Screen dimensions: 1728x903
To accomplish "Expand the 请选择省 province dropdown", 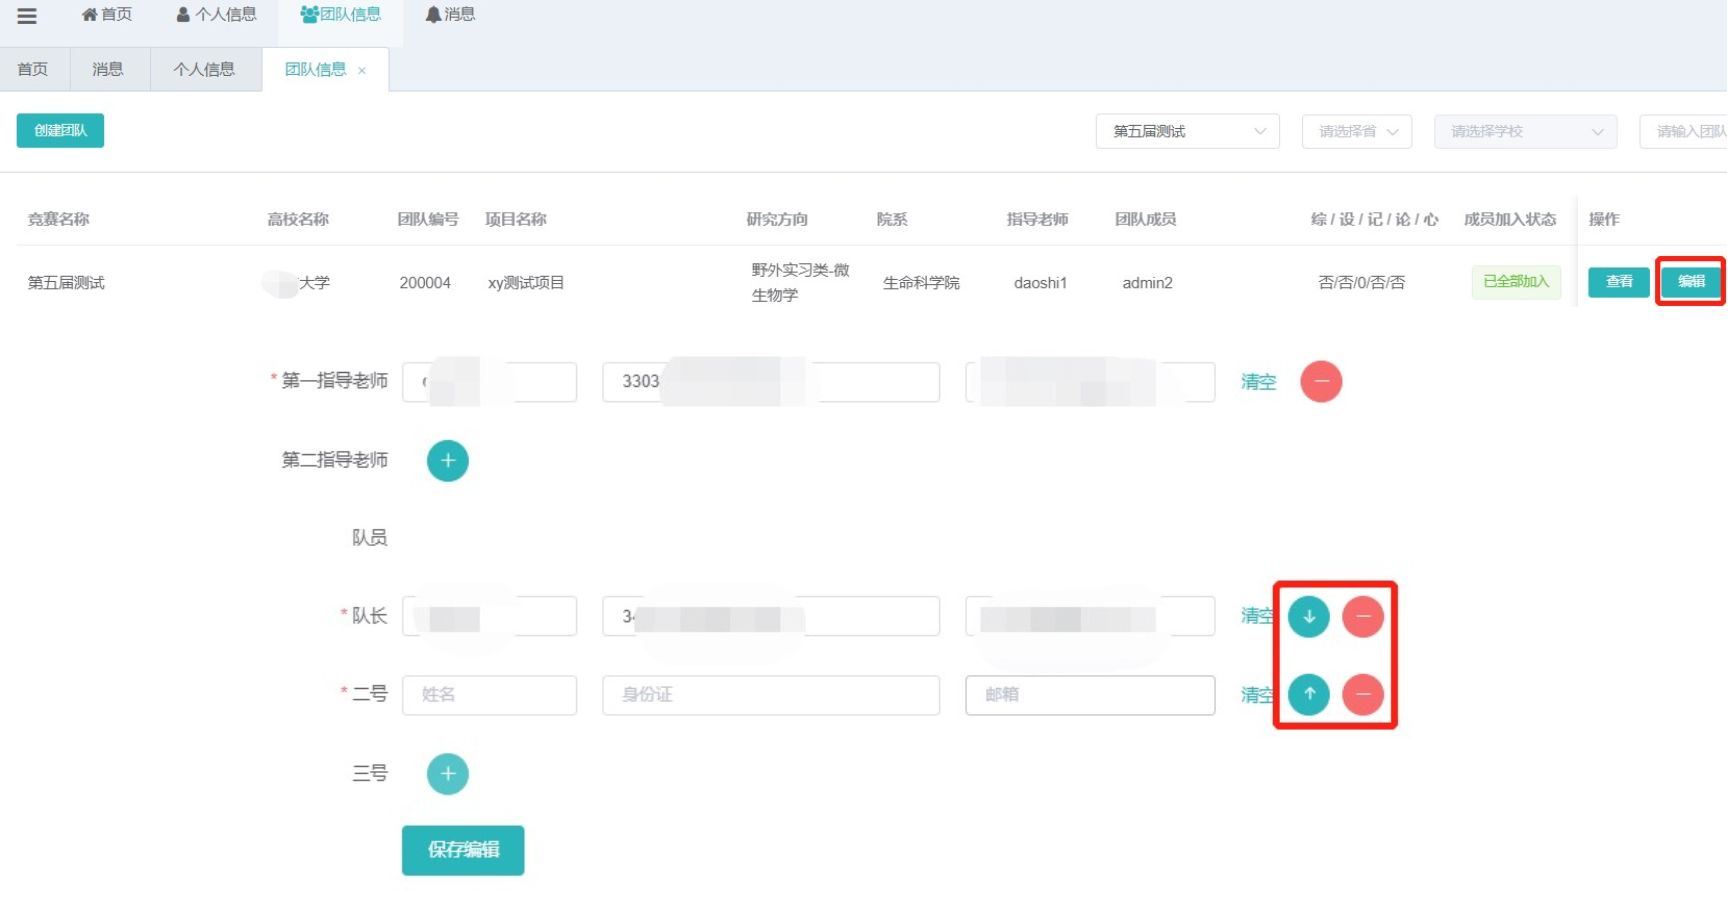I will (x=1356, y=132).
